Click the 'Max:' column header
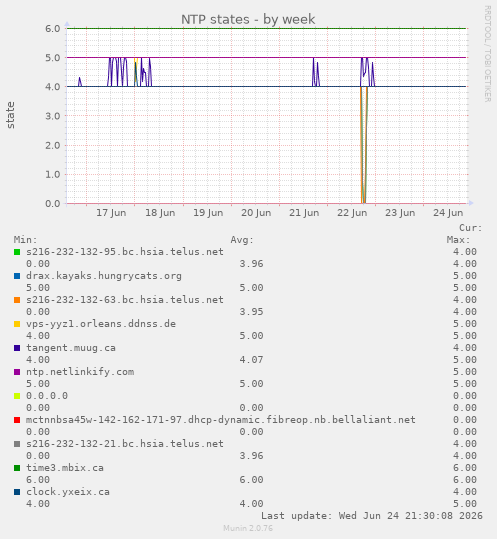Viewport: 497px width, 539px height. 459,240
